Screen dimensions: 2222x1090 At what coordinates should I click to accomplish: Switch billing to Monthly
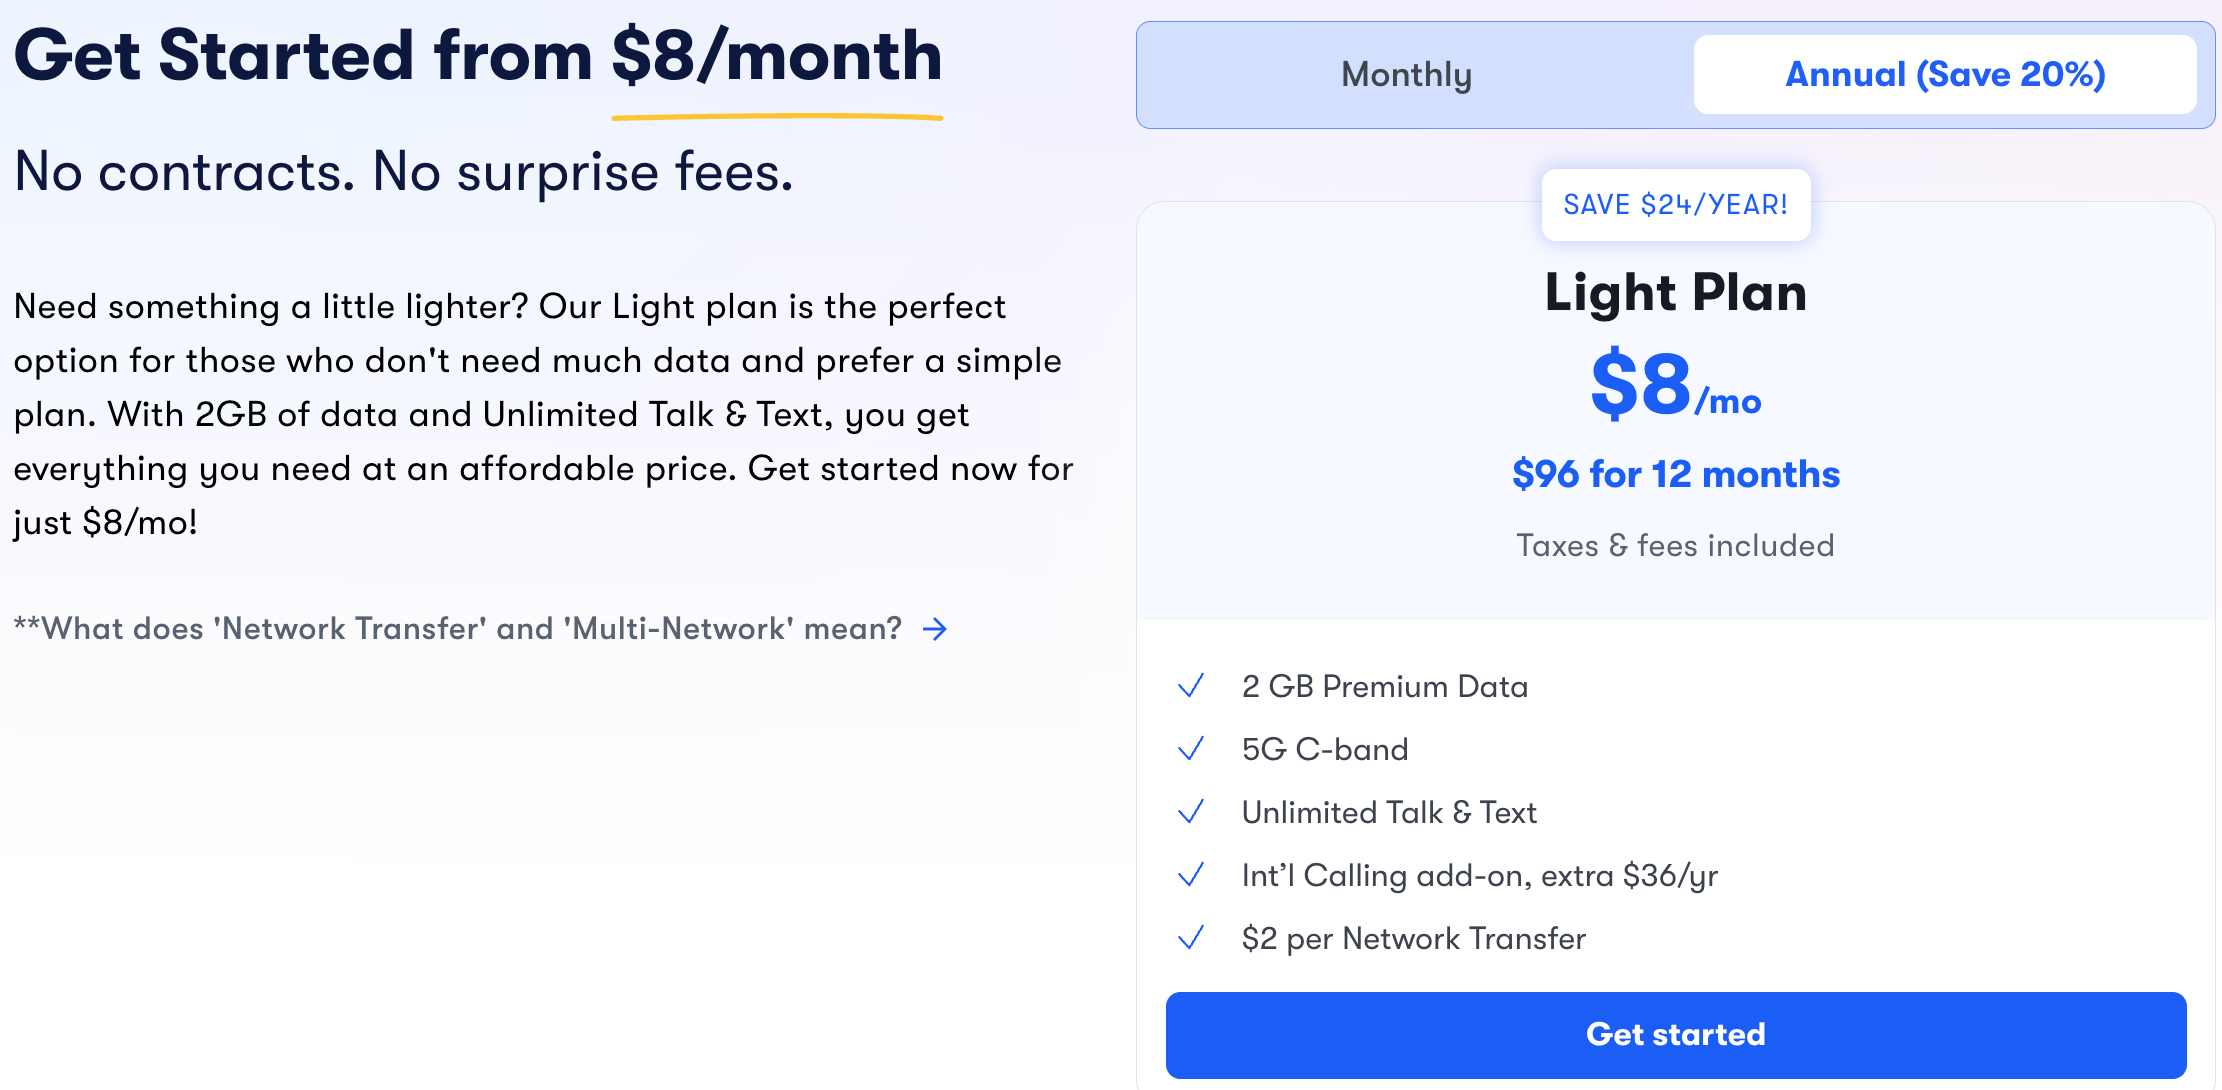coord(1406,75)
